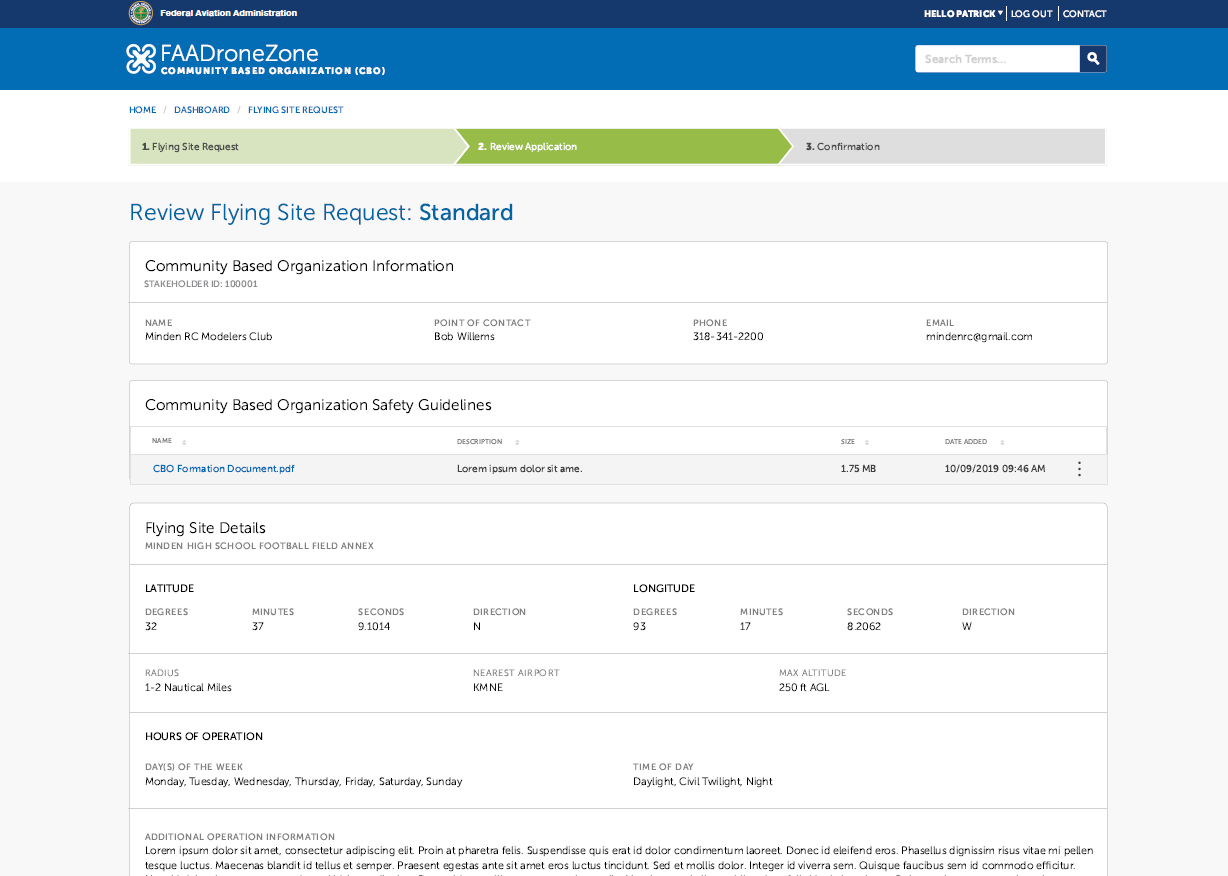Go to Dashboard breadcrumb
Image resolution: width=1228 pixels, height=876 pixels.
pyautogui.click(x=201, y=110)
